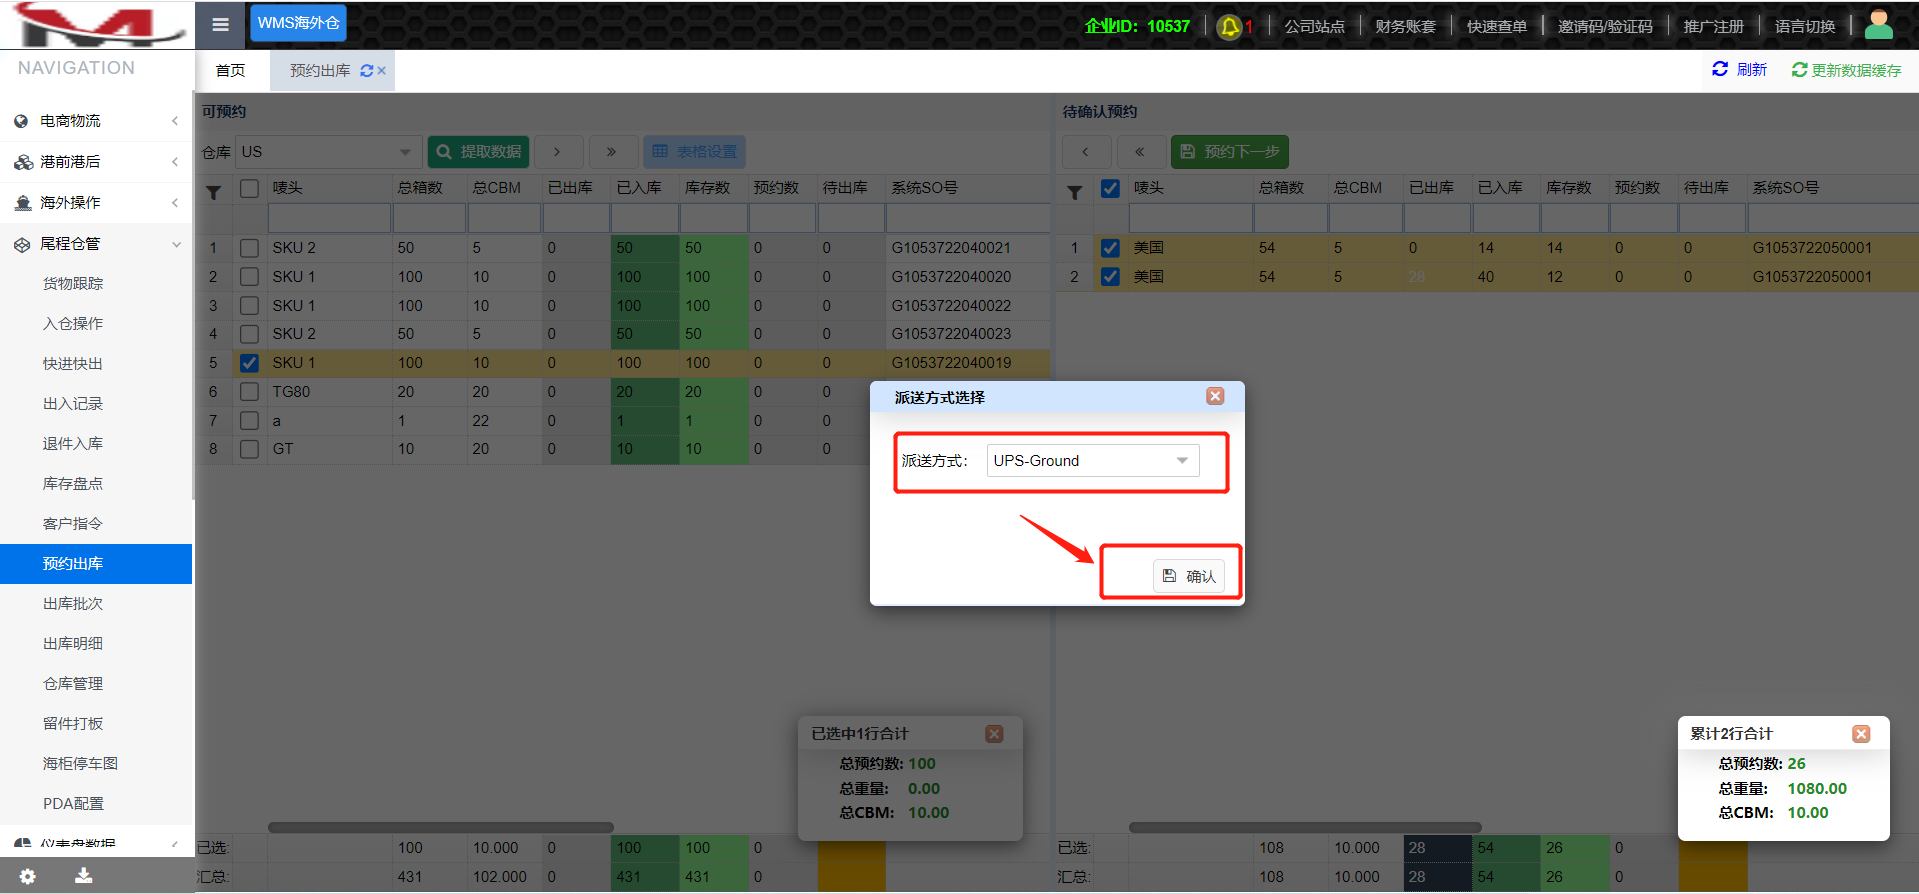Viewport: 1919px width, 894px height.
Task: Open 语言切换 in the top bar
Action: pos(1805,27)
